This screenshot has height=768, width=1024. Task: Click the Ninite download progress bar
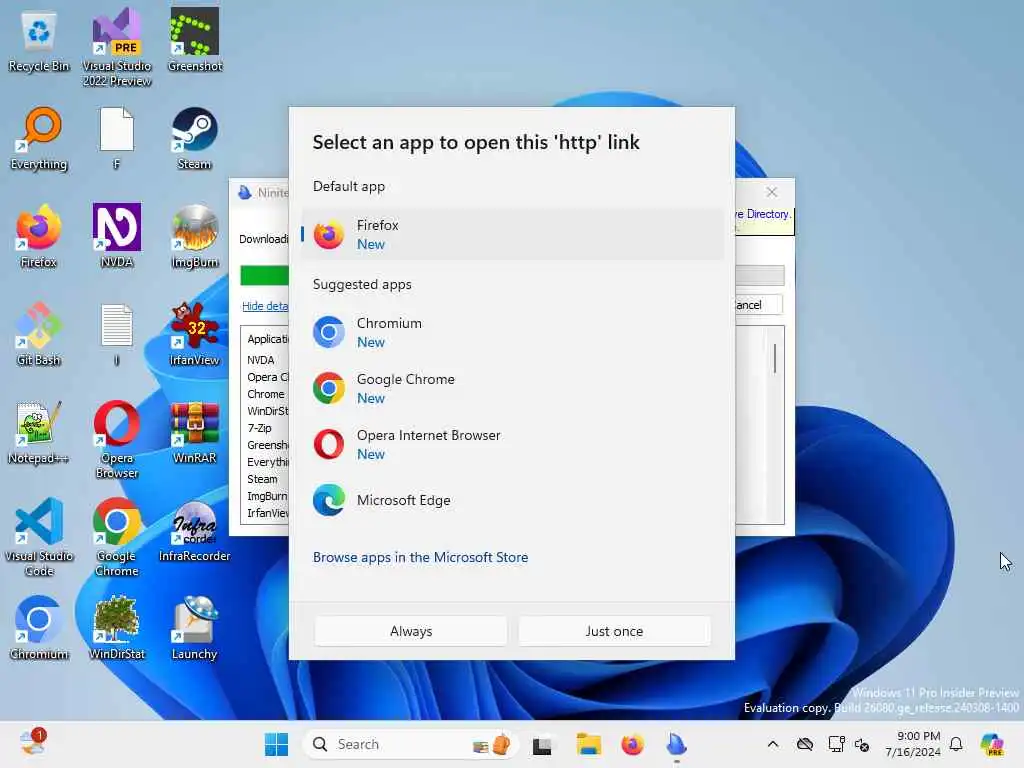264,276
